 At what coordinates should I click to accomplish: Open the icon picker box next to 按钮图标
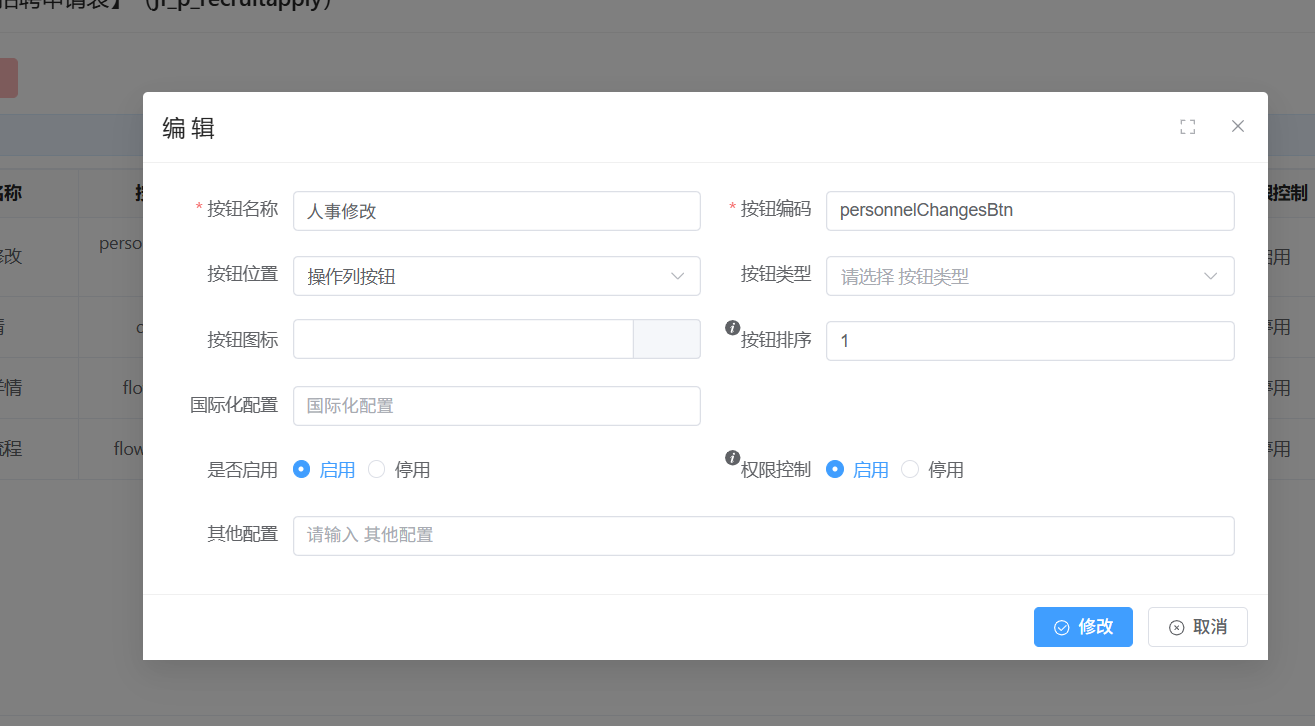pos(666,340)
